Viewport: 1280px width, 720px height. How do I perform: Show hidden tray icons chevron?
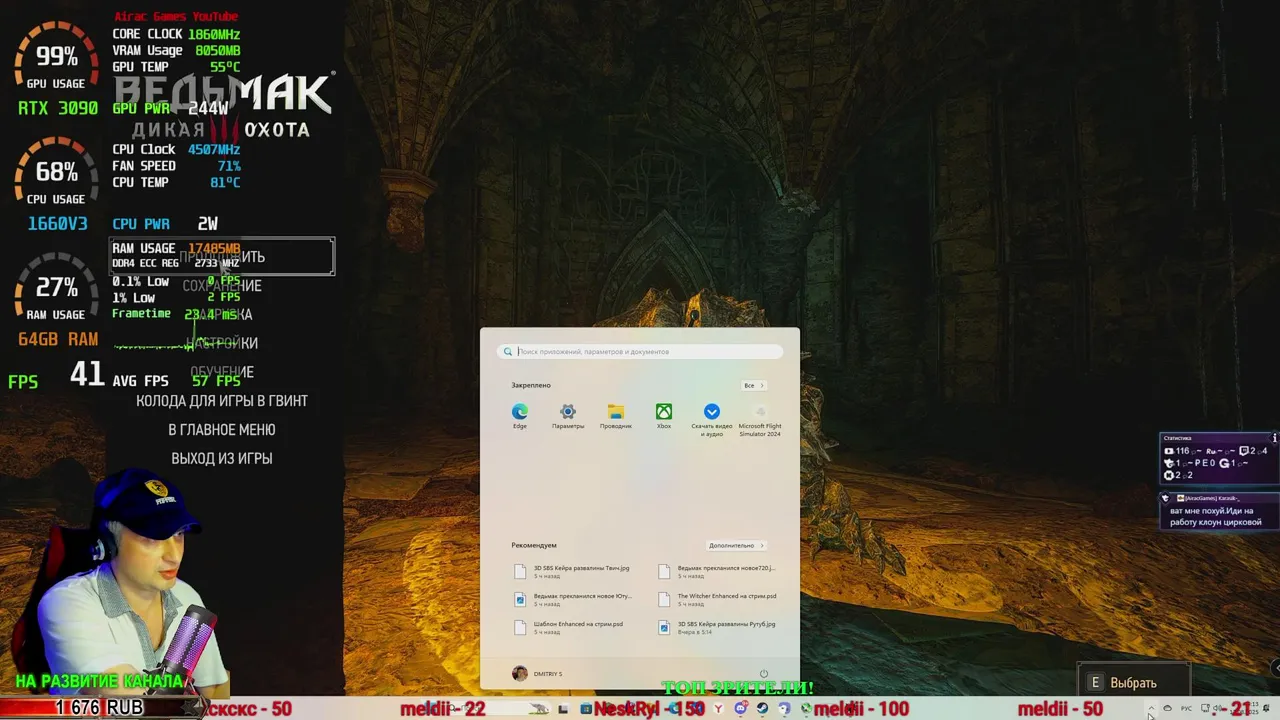[x=1150, y=708]
